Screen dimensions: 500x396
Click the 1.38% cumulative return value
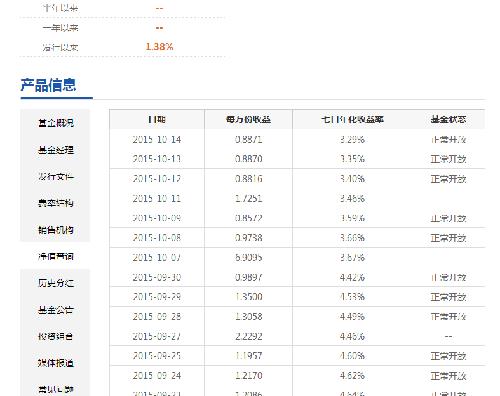pos(159,47)
